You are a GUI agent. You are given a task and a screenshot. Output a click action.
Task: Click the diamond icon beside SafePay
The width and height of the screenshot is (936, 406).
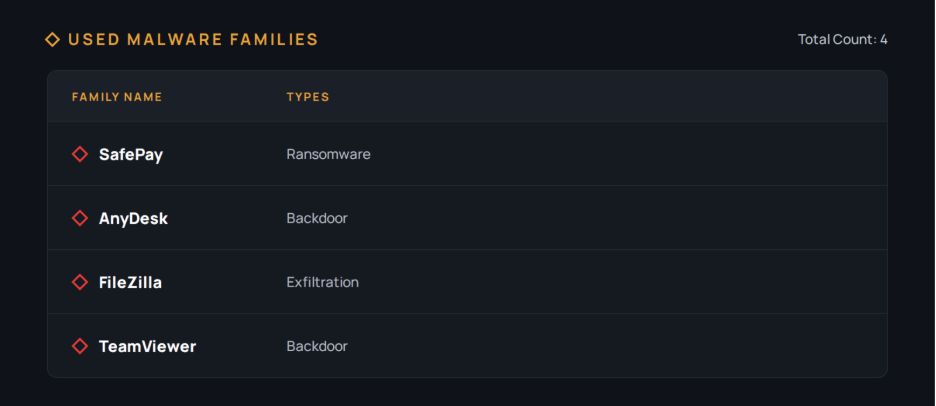click(x=79, y=154)
